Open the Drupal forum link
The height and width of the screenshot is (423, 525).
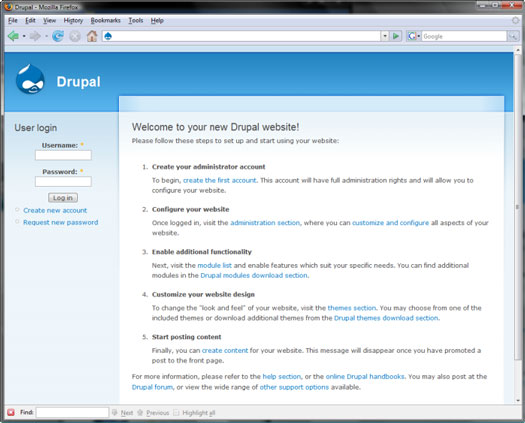pos(152,387)
